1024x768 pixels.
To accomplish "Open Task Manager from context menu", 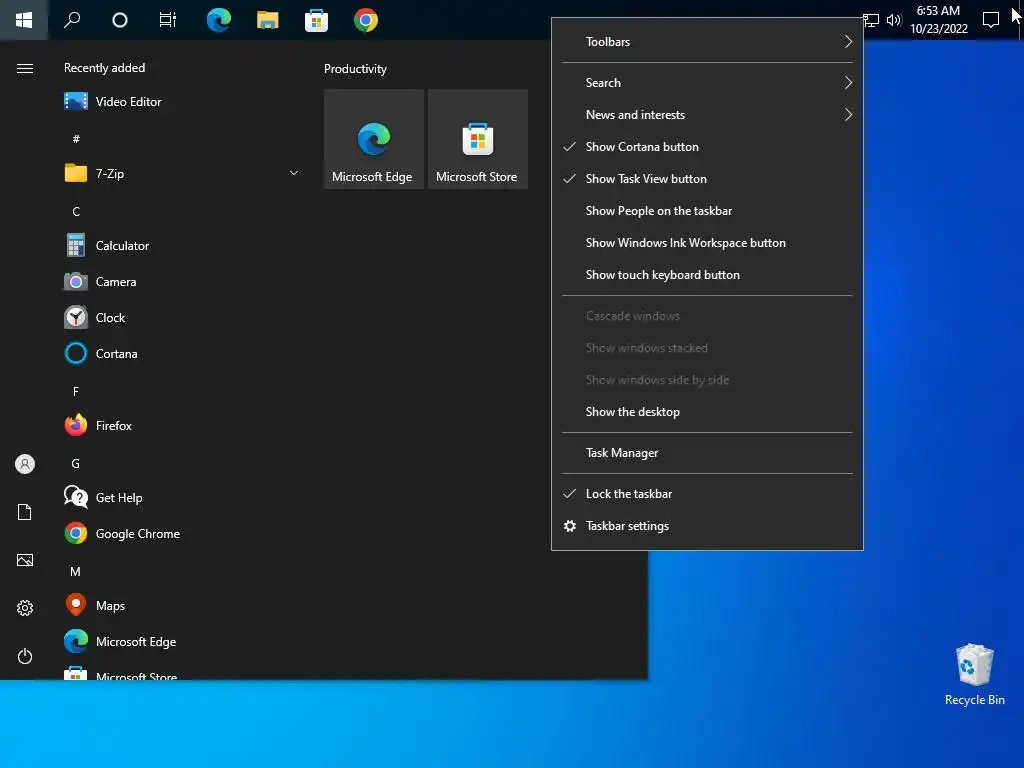I will click(707, 453).
